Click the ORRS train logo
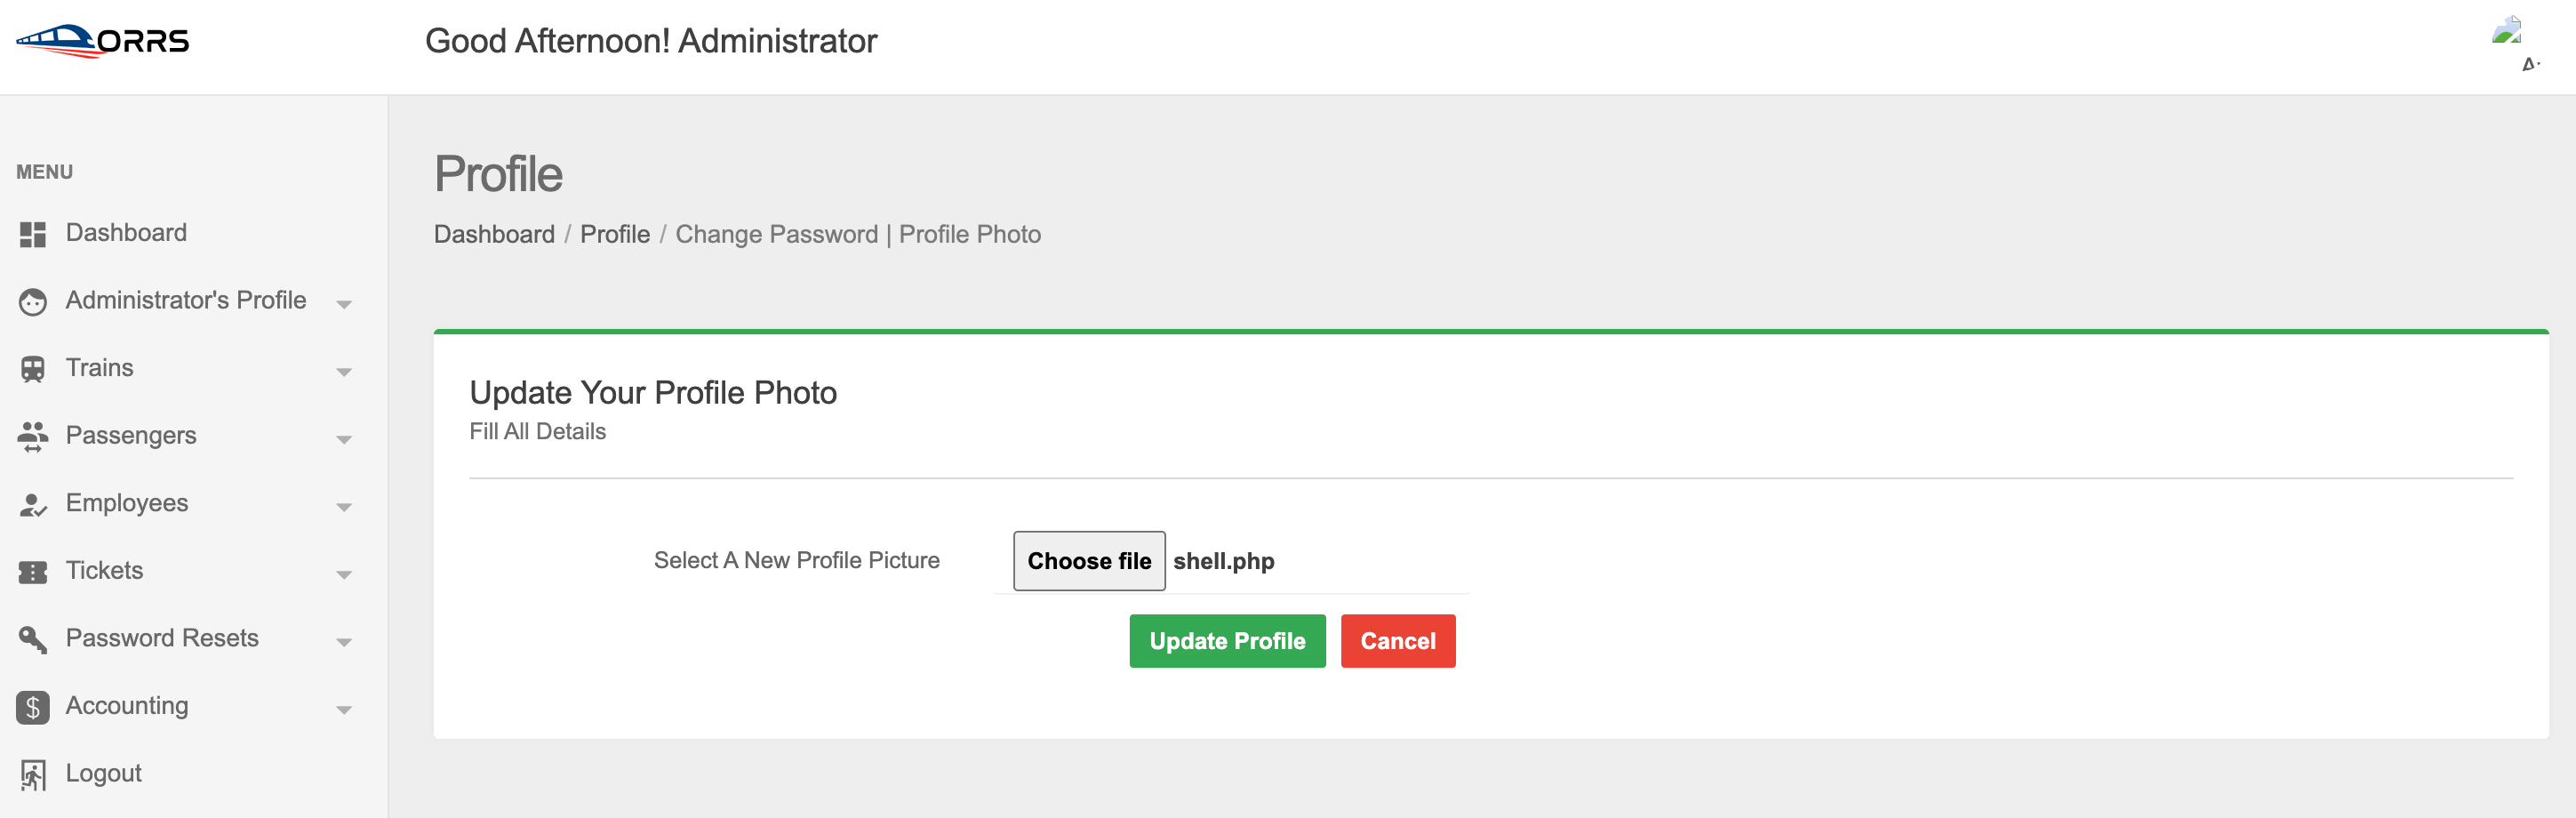The height and width of the screenshot is (818, 2576). coord(103,41)
